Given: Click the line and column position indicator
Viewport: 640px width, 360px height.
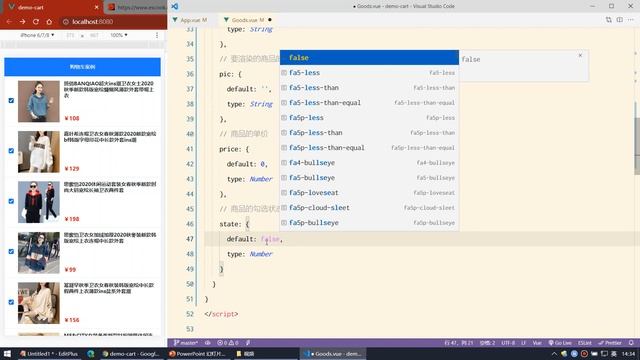Looking at the screenshot, I should point(459,343).
